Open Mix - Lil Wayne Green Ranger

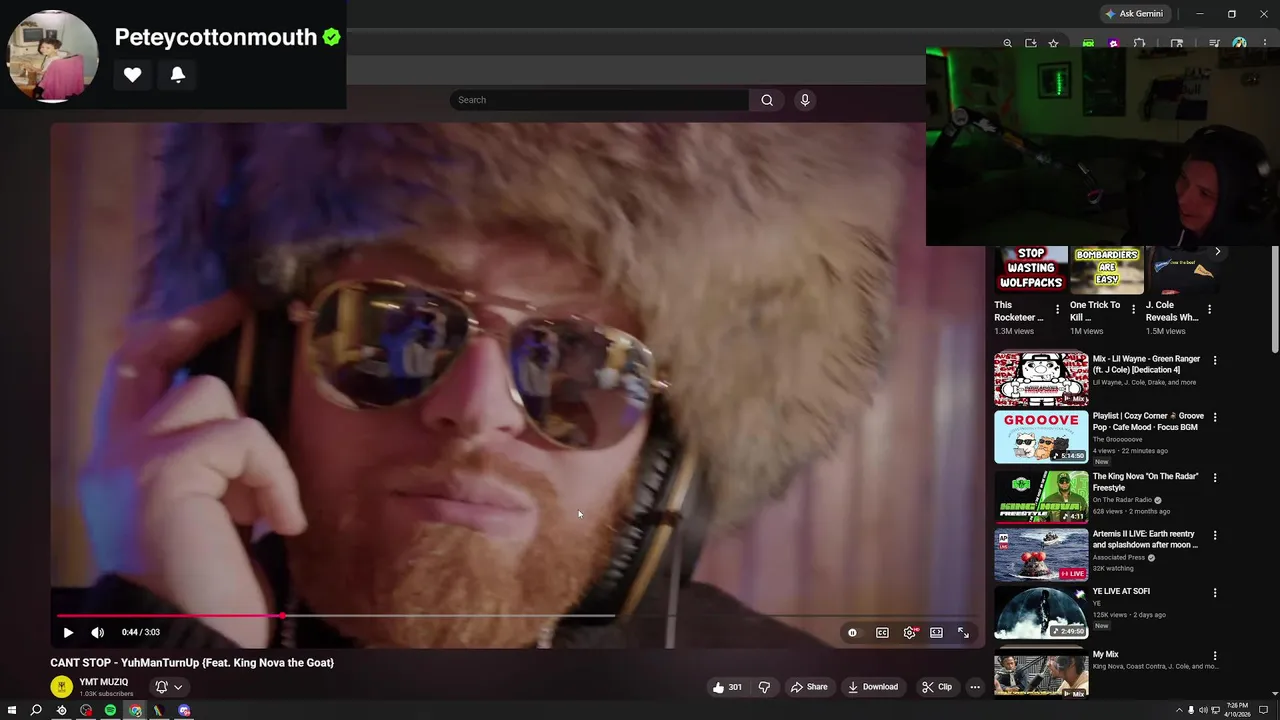point(1146,364)
